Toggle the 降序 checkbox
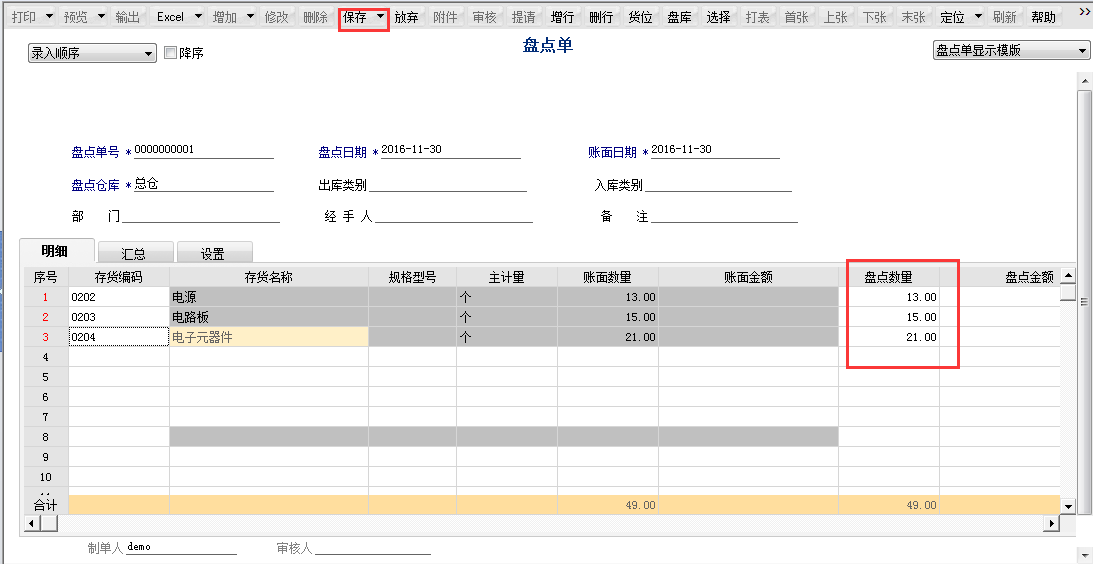 170,53
